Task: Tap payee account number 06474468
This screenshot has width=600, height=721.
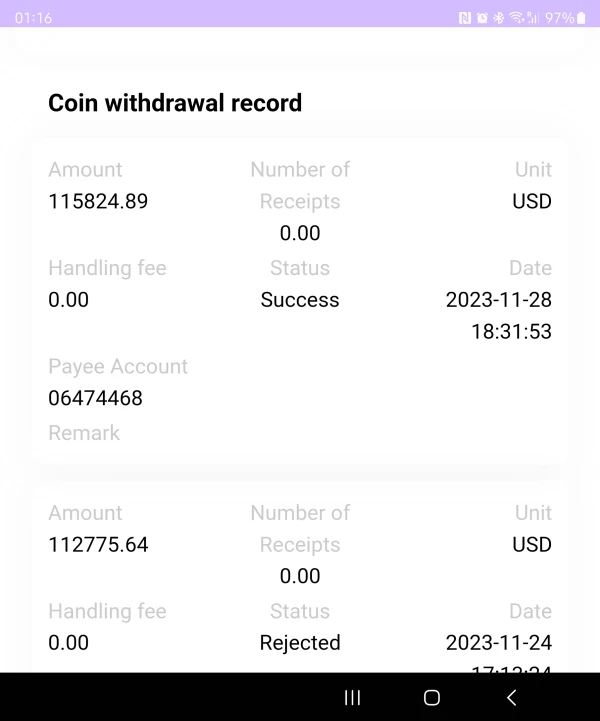Action: 95,398
